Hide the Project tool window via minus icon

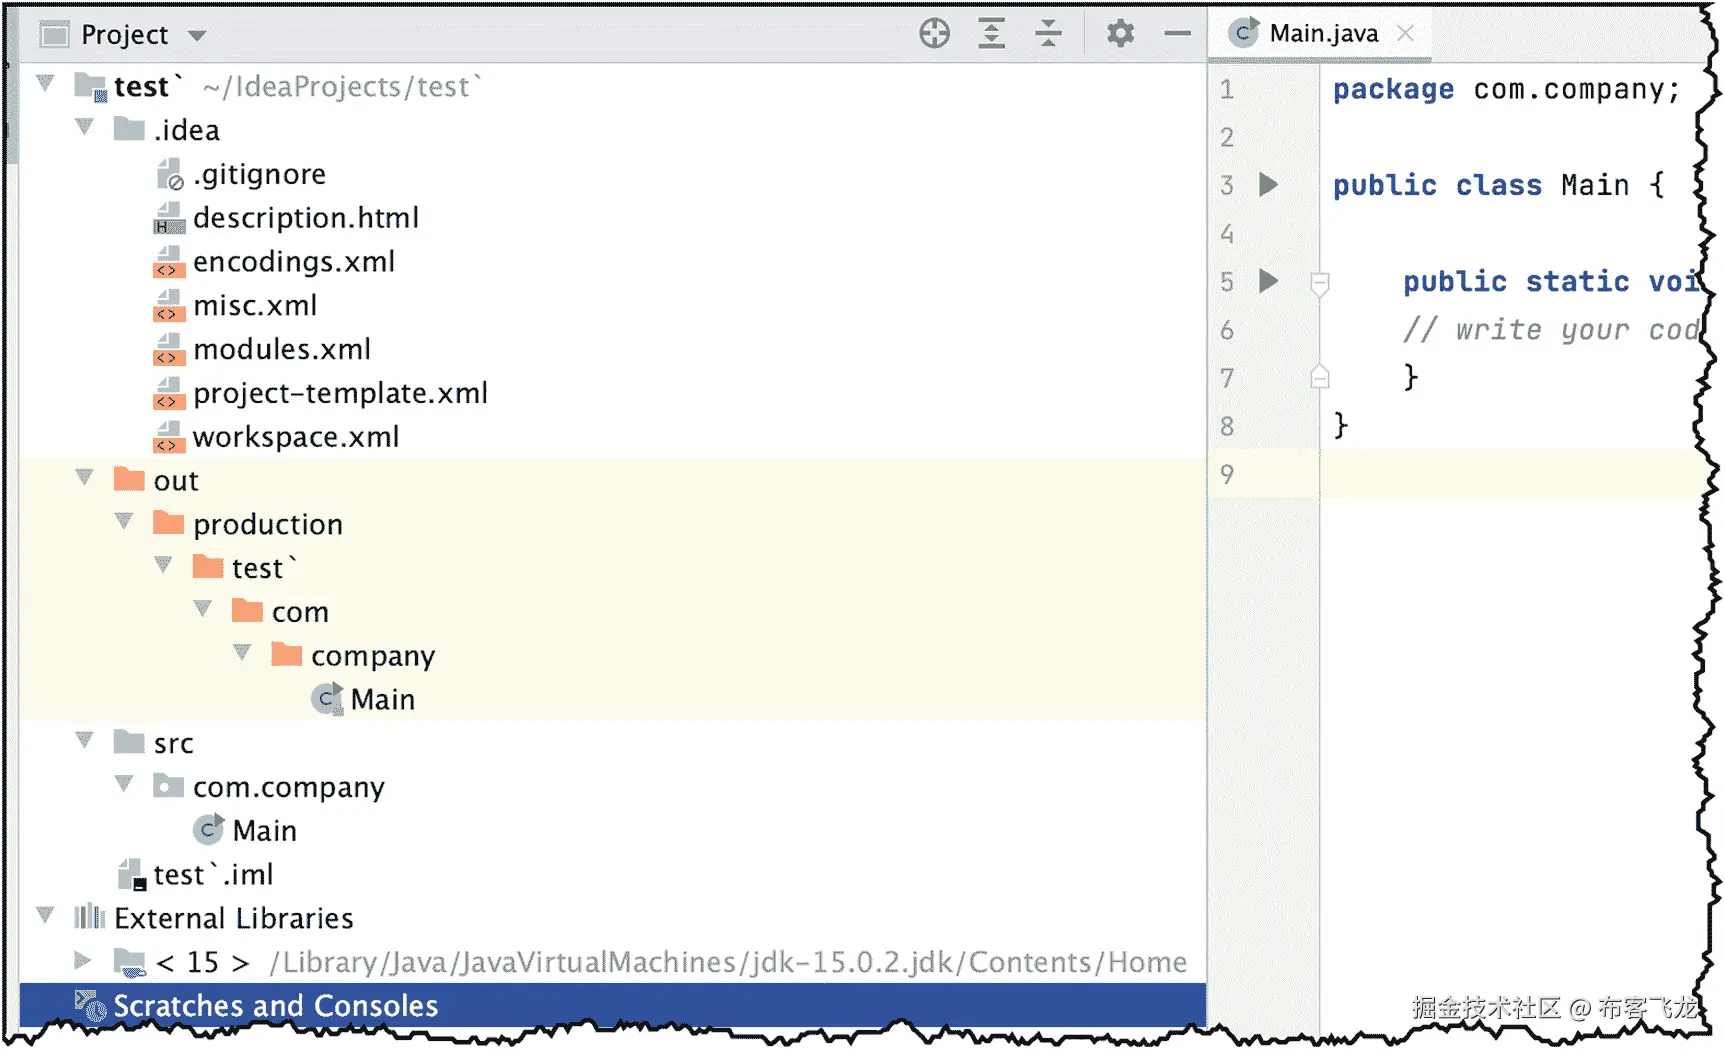click(x=1178, y=34)
